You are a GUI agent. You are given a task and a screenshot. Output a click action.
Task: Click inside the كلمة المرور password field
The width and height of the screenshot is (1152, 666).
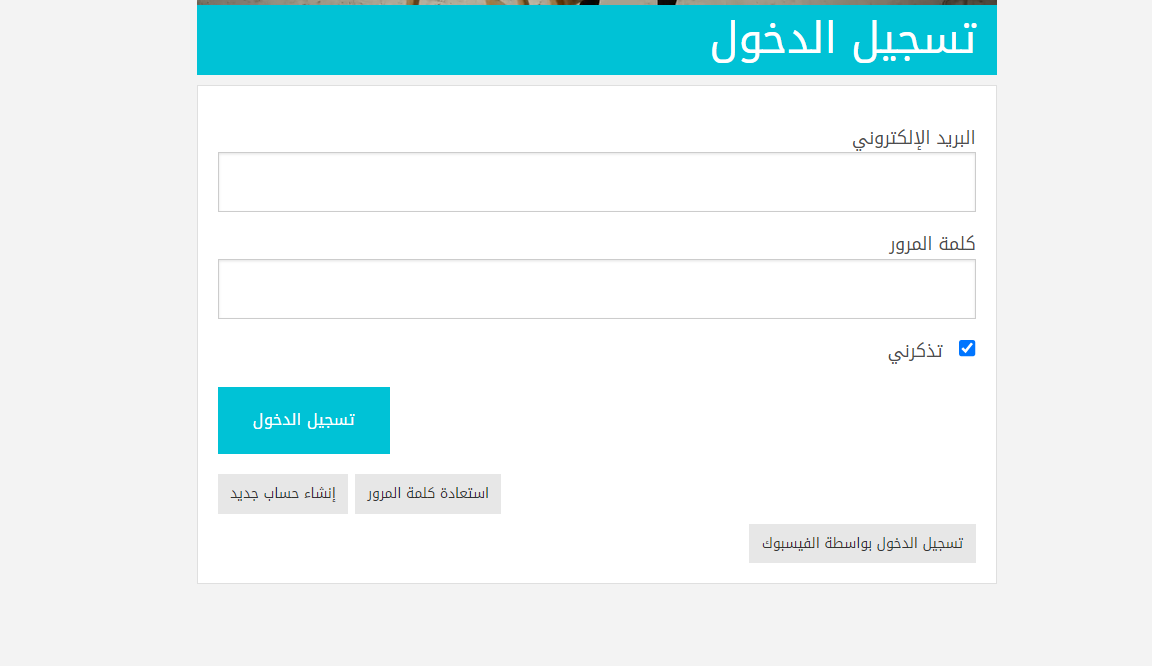coord(596,288)
